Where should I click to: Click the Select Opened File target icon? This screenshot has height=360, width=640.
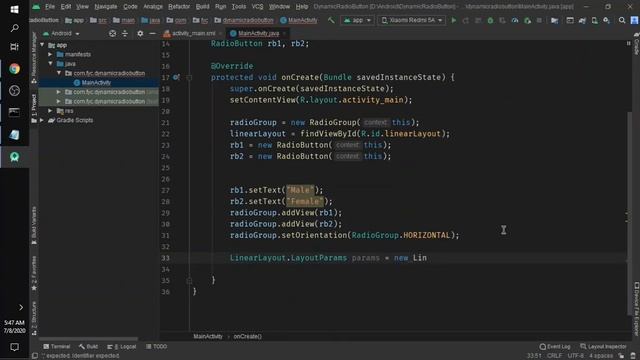coord(112,33)
